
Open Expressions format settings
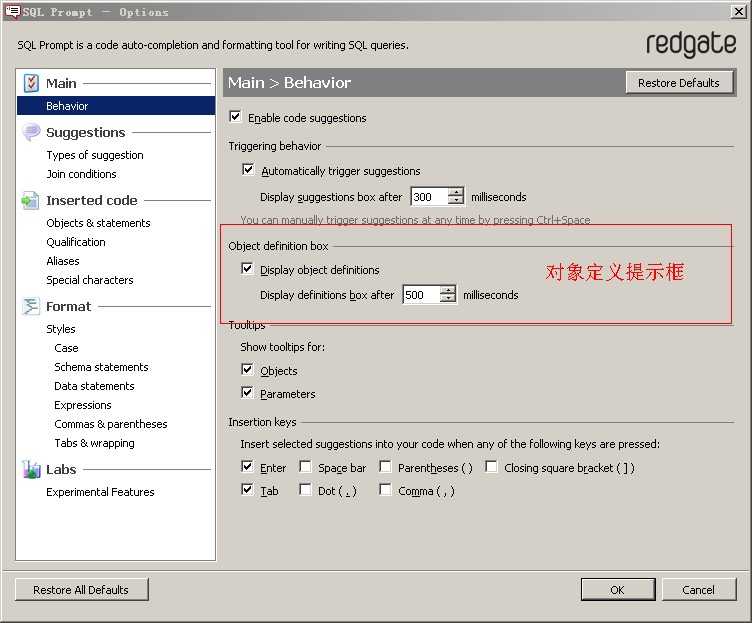pyautogui.click(x=82, y=405)
